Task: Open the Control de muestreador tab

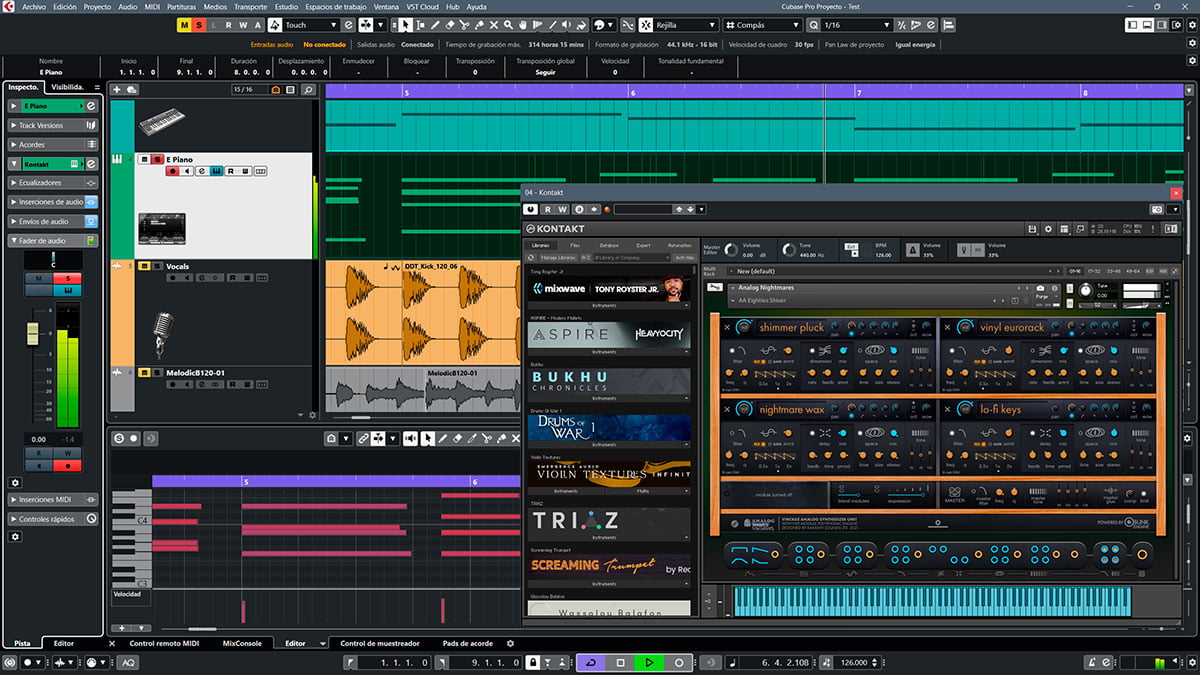Action: click(380, 643)
